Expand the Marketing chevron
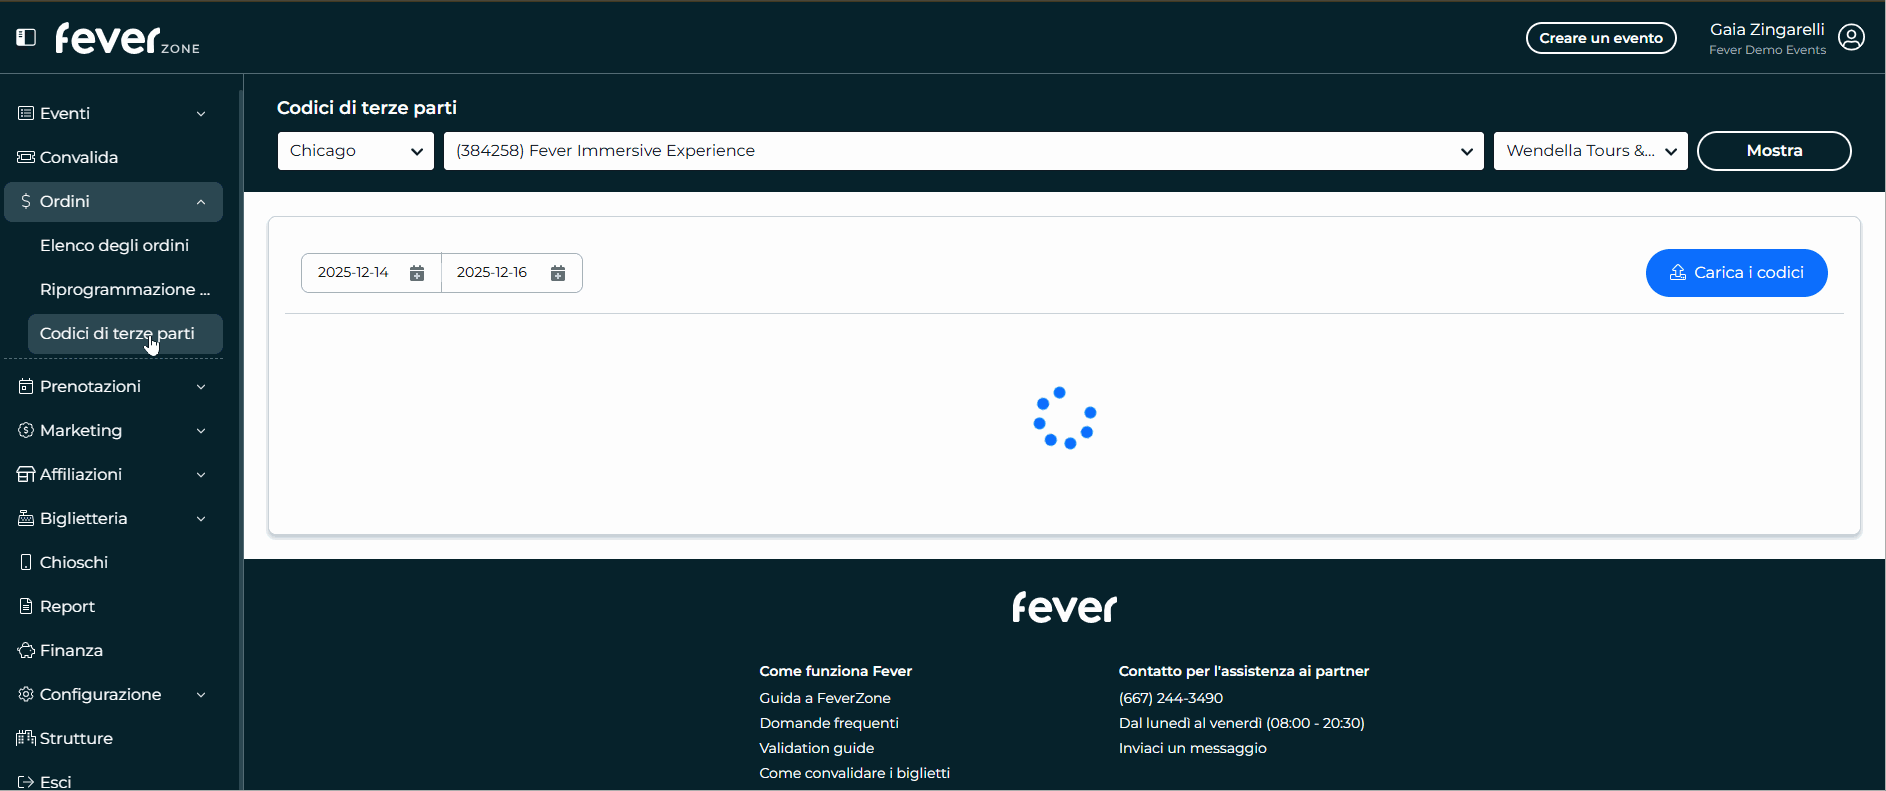Screen dimensions: 1886x791 pos(201,431)
